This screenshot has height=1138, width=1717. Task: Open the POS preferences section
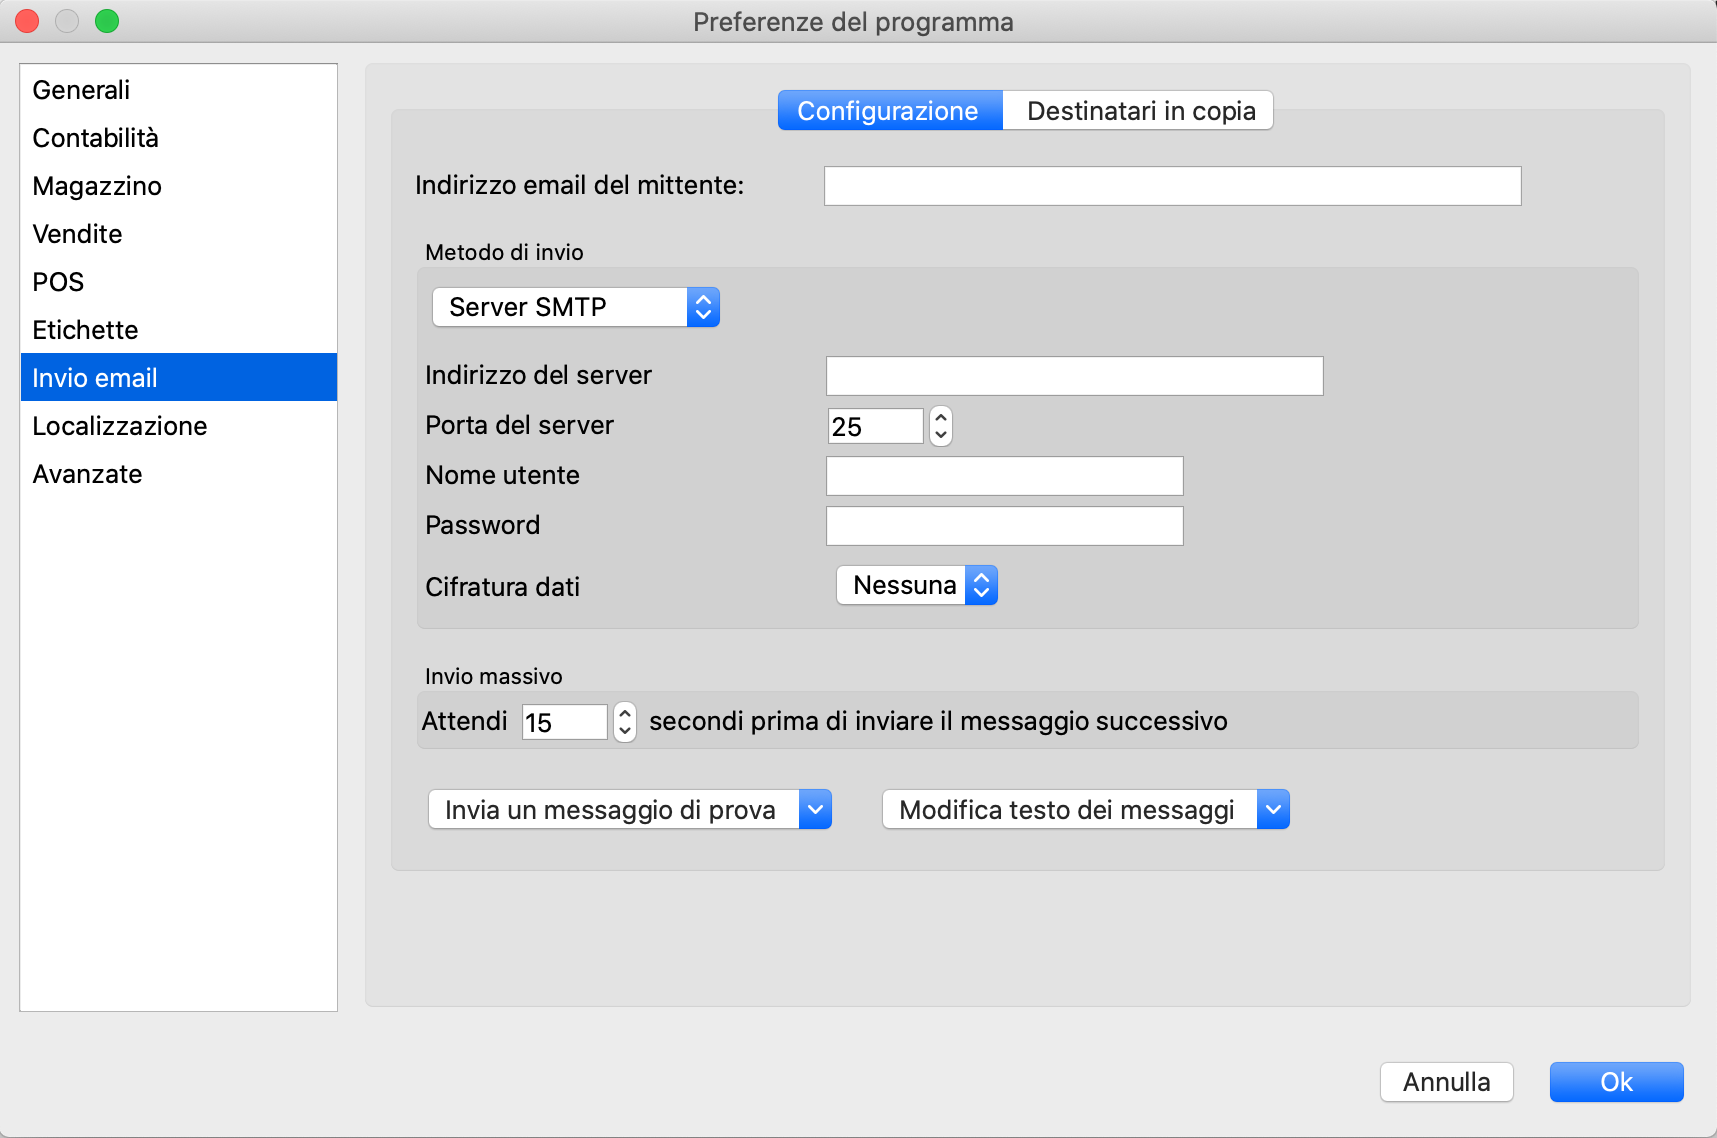point(58,282)
